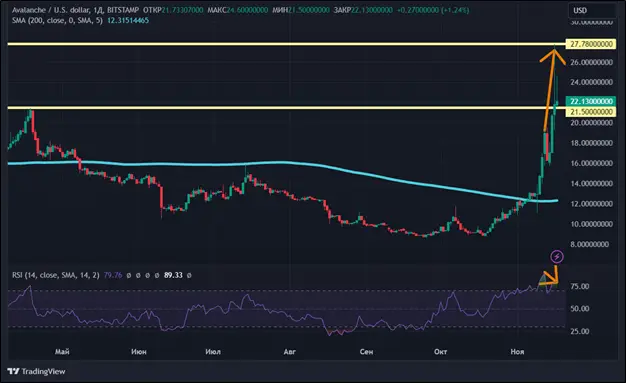The height and width of the screenshot is (383, 626).
Task: Open the USD currency selector
Action: (x=591, y=11)
